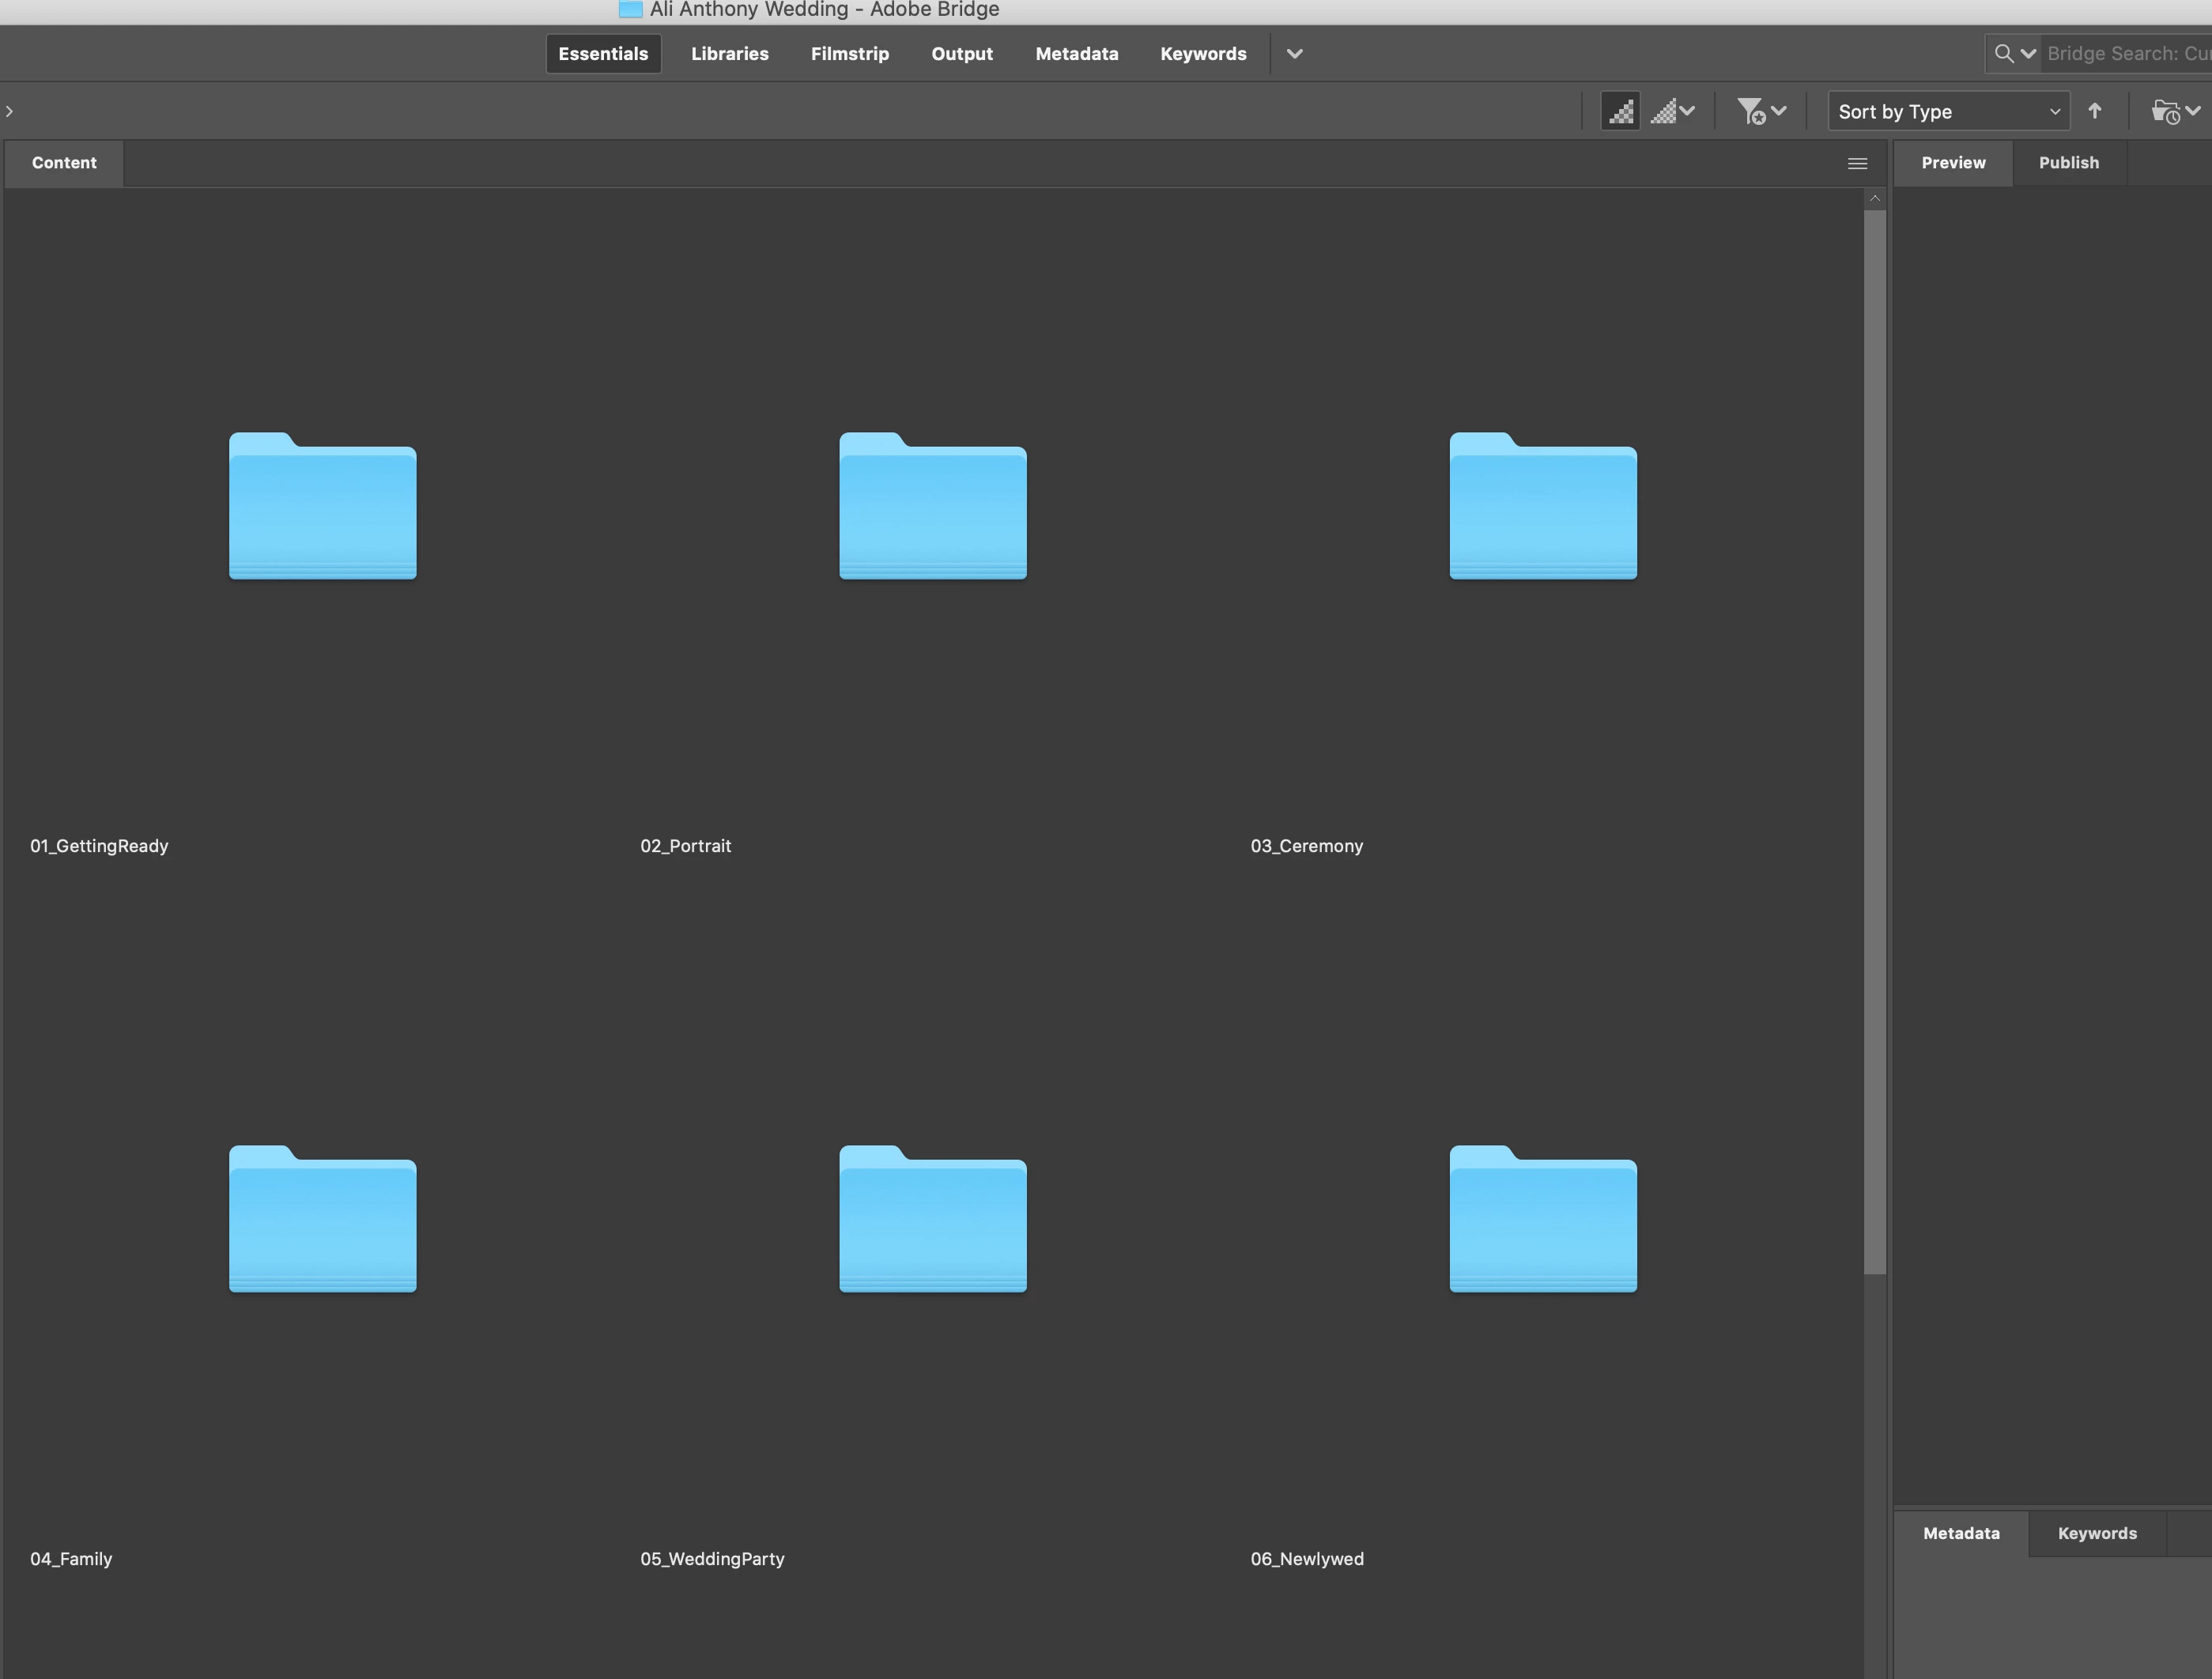Open the filter items by rating menu

point(1761,111)
